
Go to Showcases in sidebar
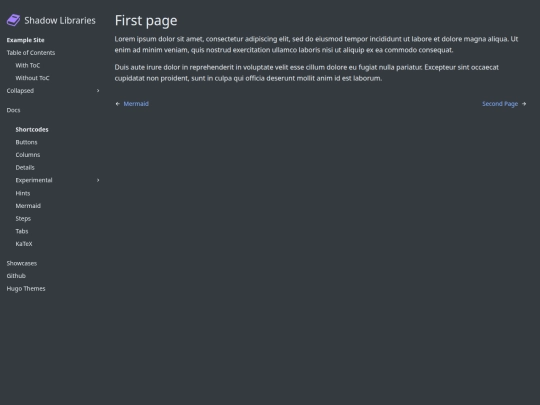click(22, 263)
